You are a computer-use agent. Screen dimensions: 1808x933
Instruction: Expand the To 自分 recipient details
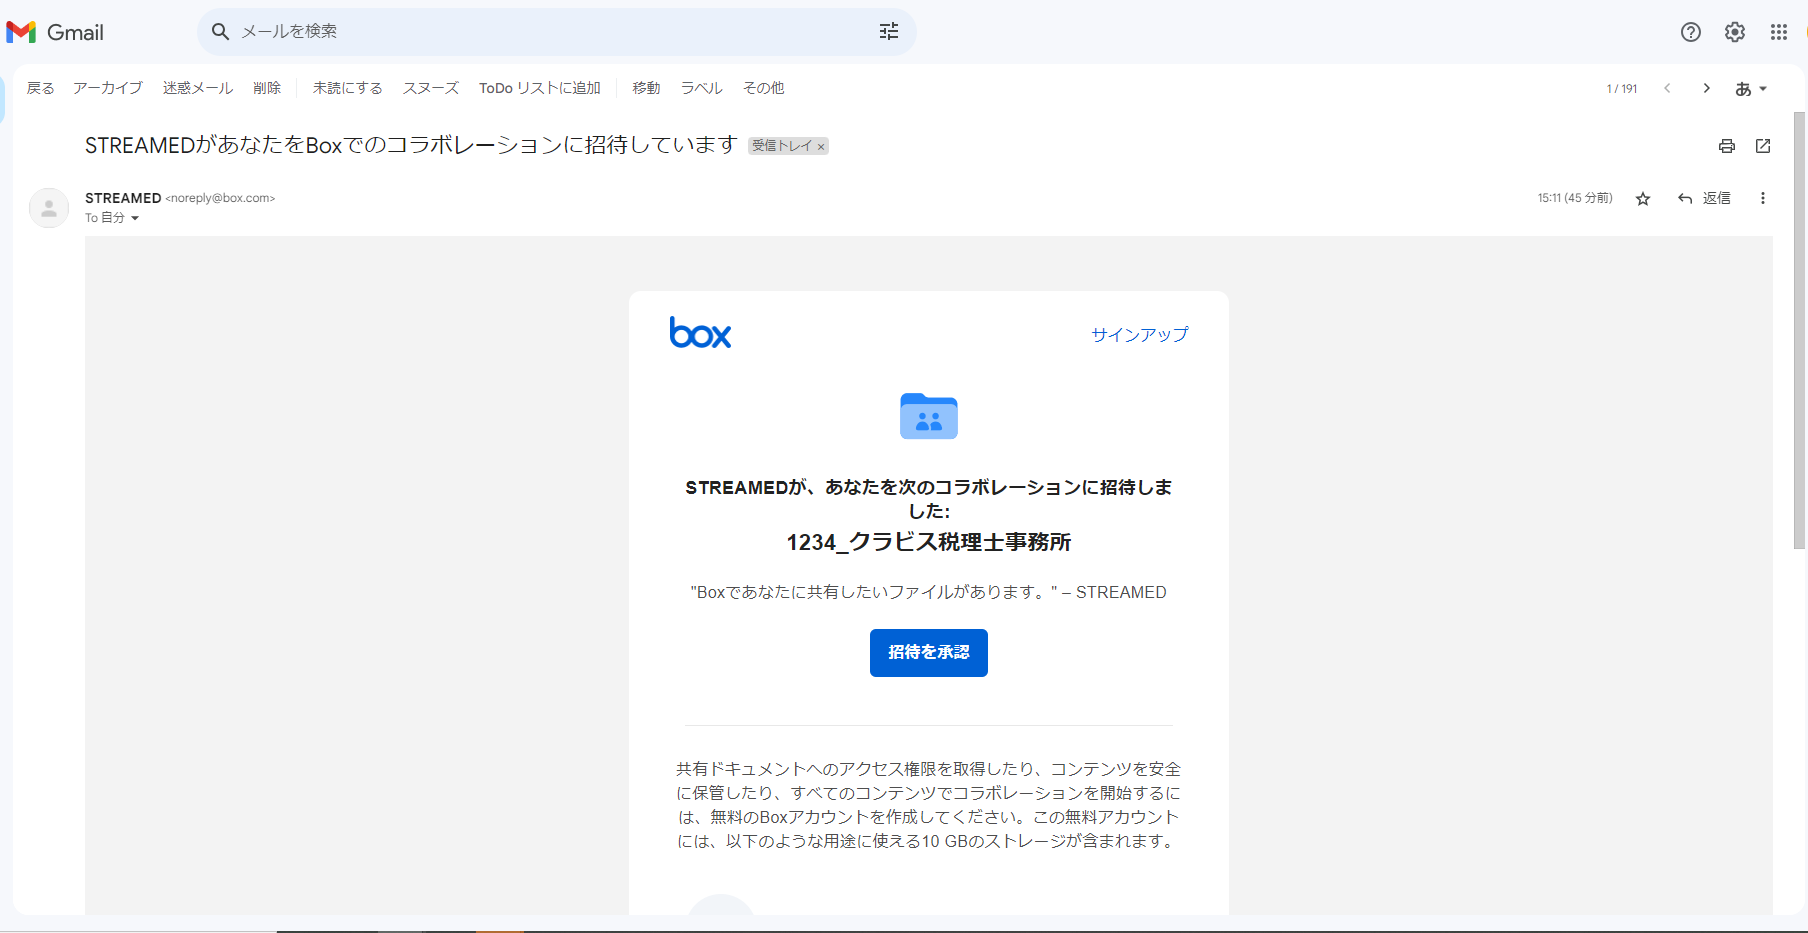tap(135, 218)
